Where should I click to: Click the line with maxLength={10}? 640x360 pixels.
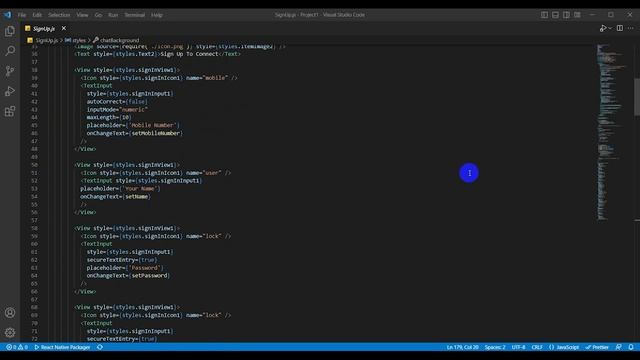click(x=109, y=117)
